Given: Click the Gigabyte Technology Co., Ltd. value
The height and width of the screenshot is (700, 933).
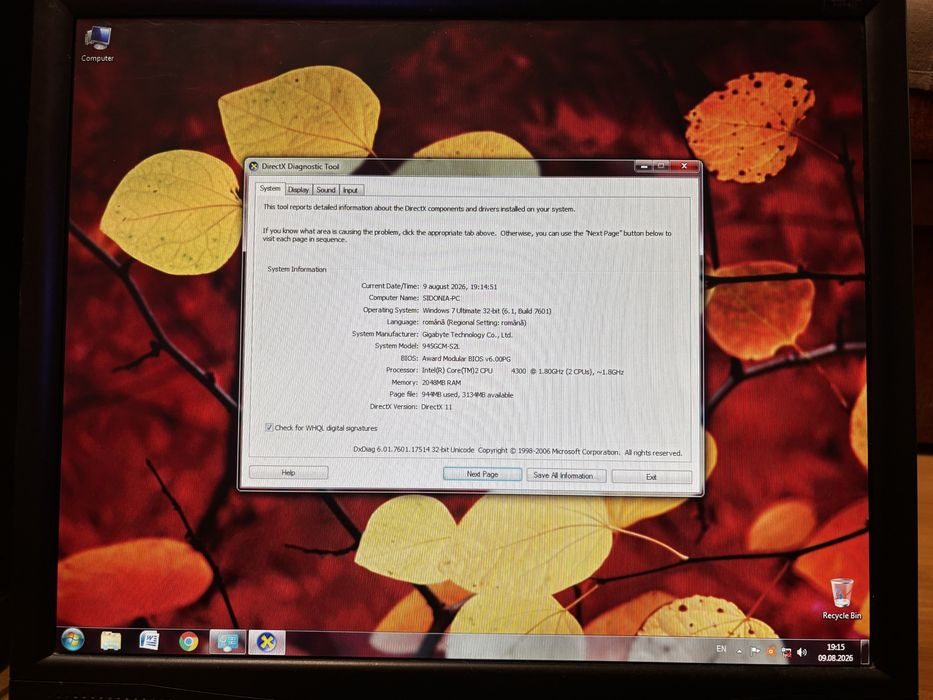Looking at the screenshot, I should pos(467,335).
